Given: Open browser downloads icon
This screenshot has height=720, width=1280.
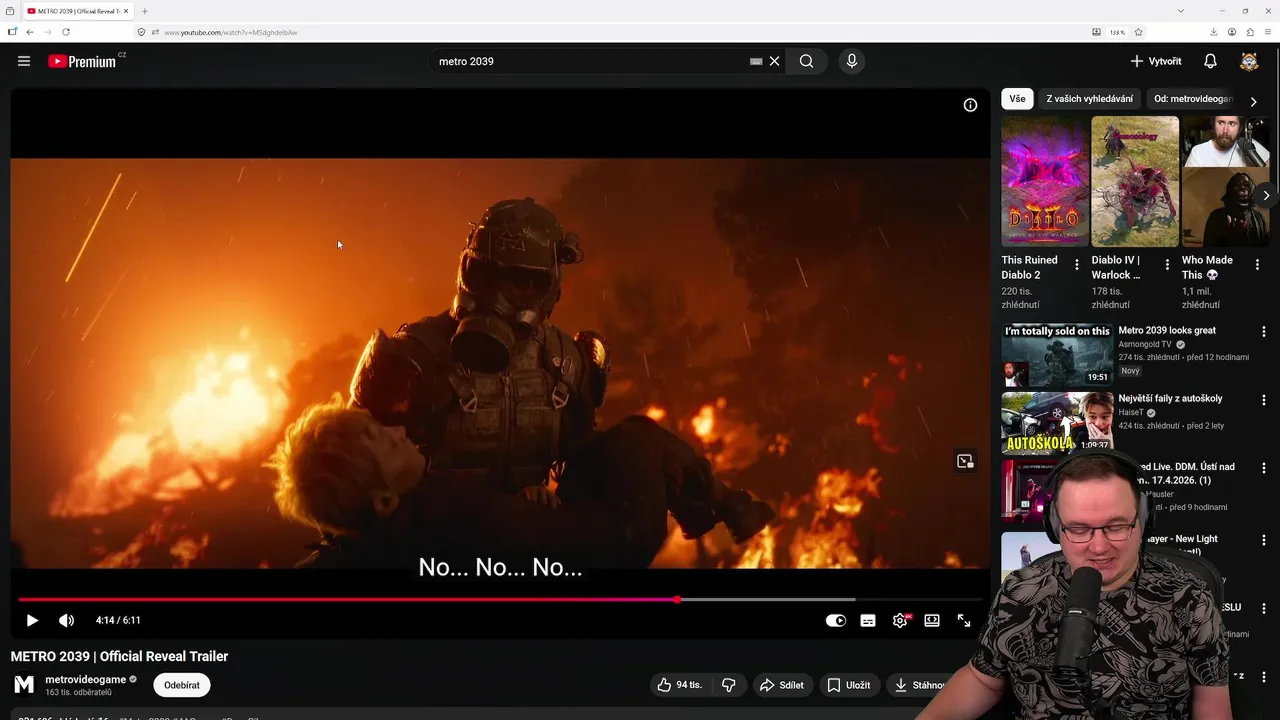Looking at the screenshot, I should [1213, 32].
